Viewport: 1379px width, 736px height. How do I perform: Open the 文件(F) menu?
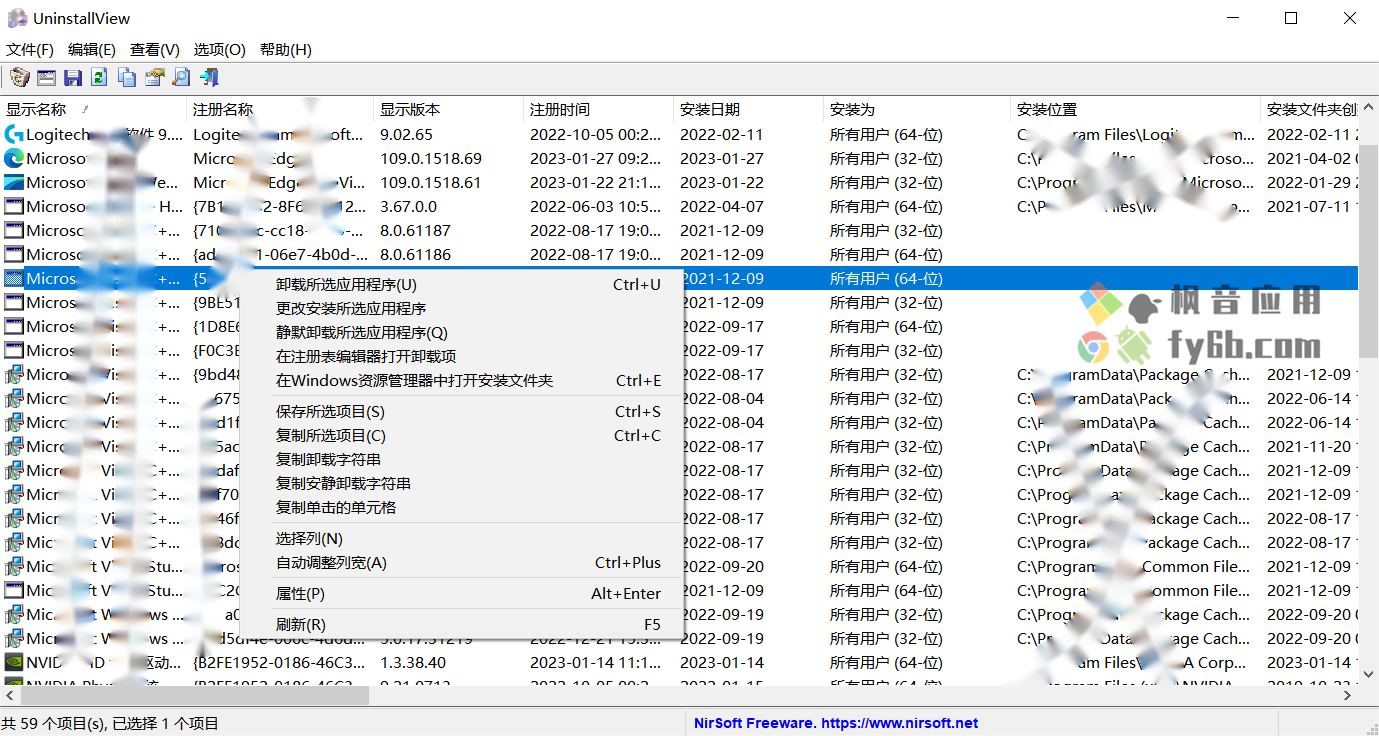[30, 49]
